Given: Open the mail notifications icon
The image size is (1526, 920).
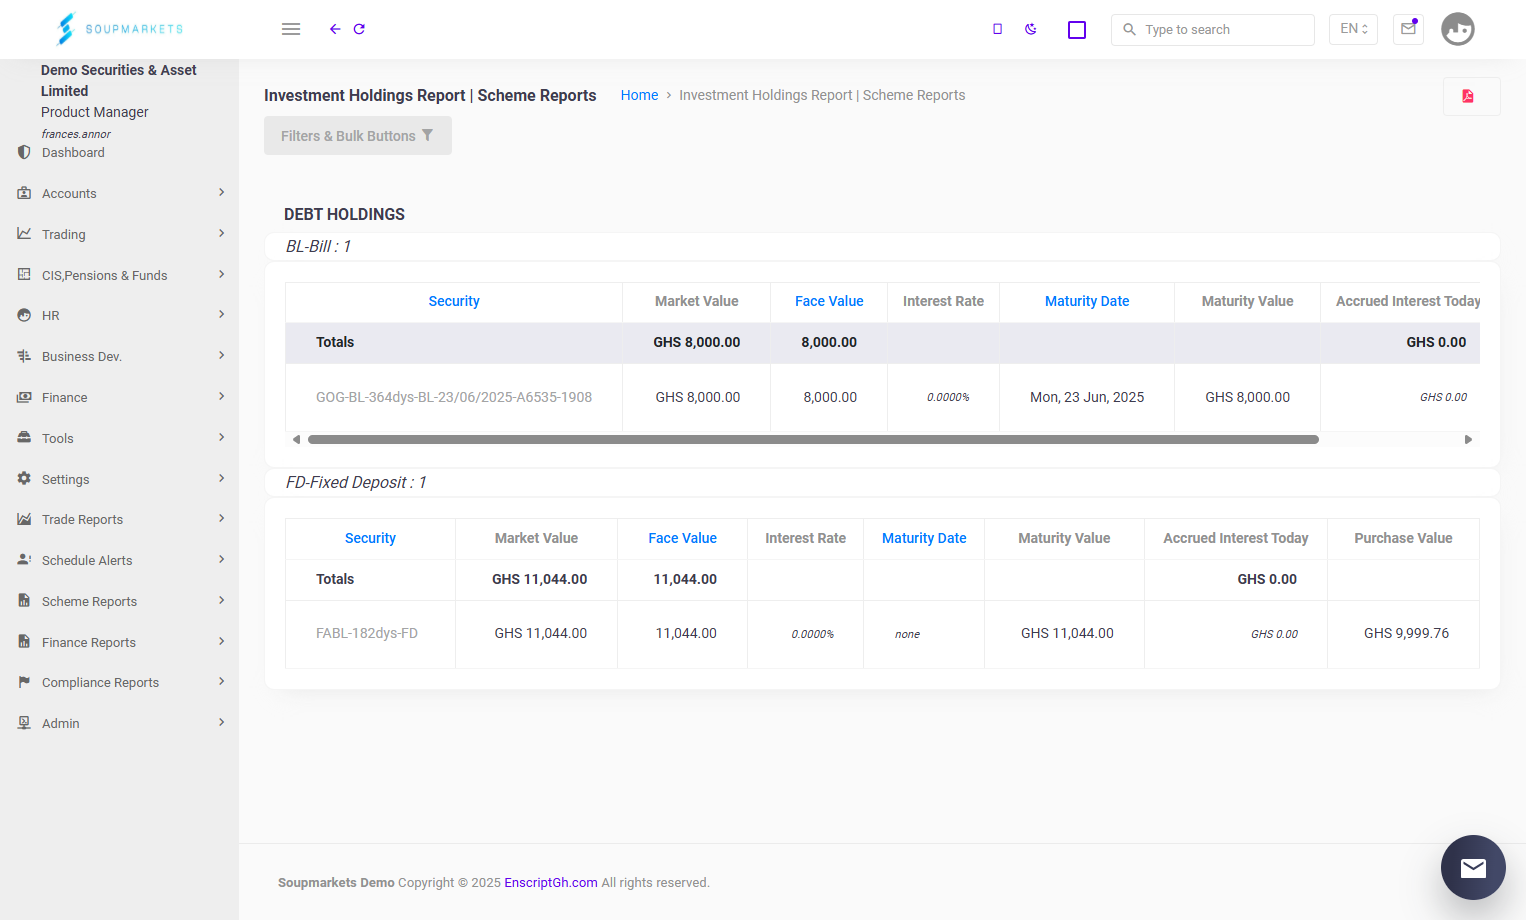Looking at the screenshot, I should click(1408, 28).
